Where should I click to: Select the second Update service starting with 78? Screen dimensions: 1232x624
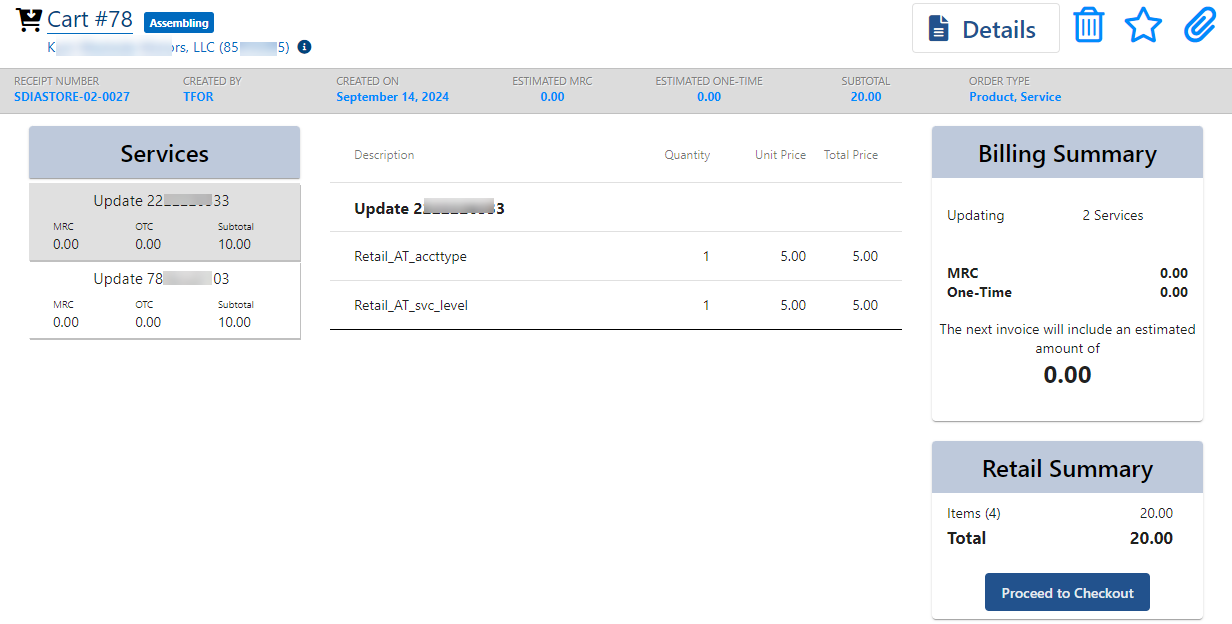164,299
